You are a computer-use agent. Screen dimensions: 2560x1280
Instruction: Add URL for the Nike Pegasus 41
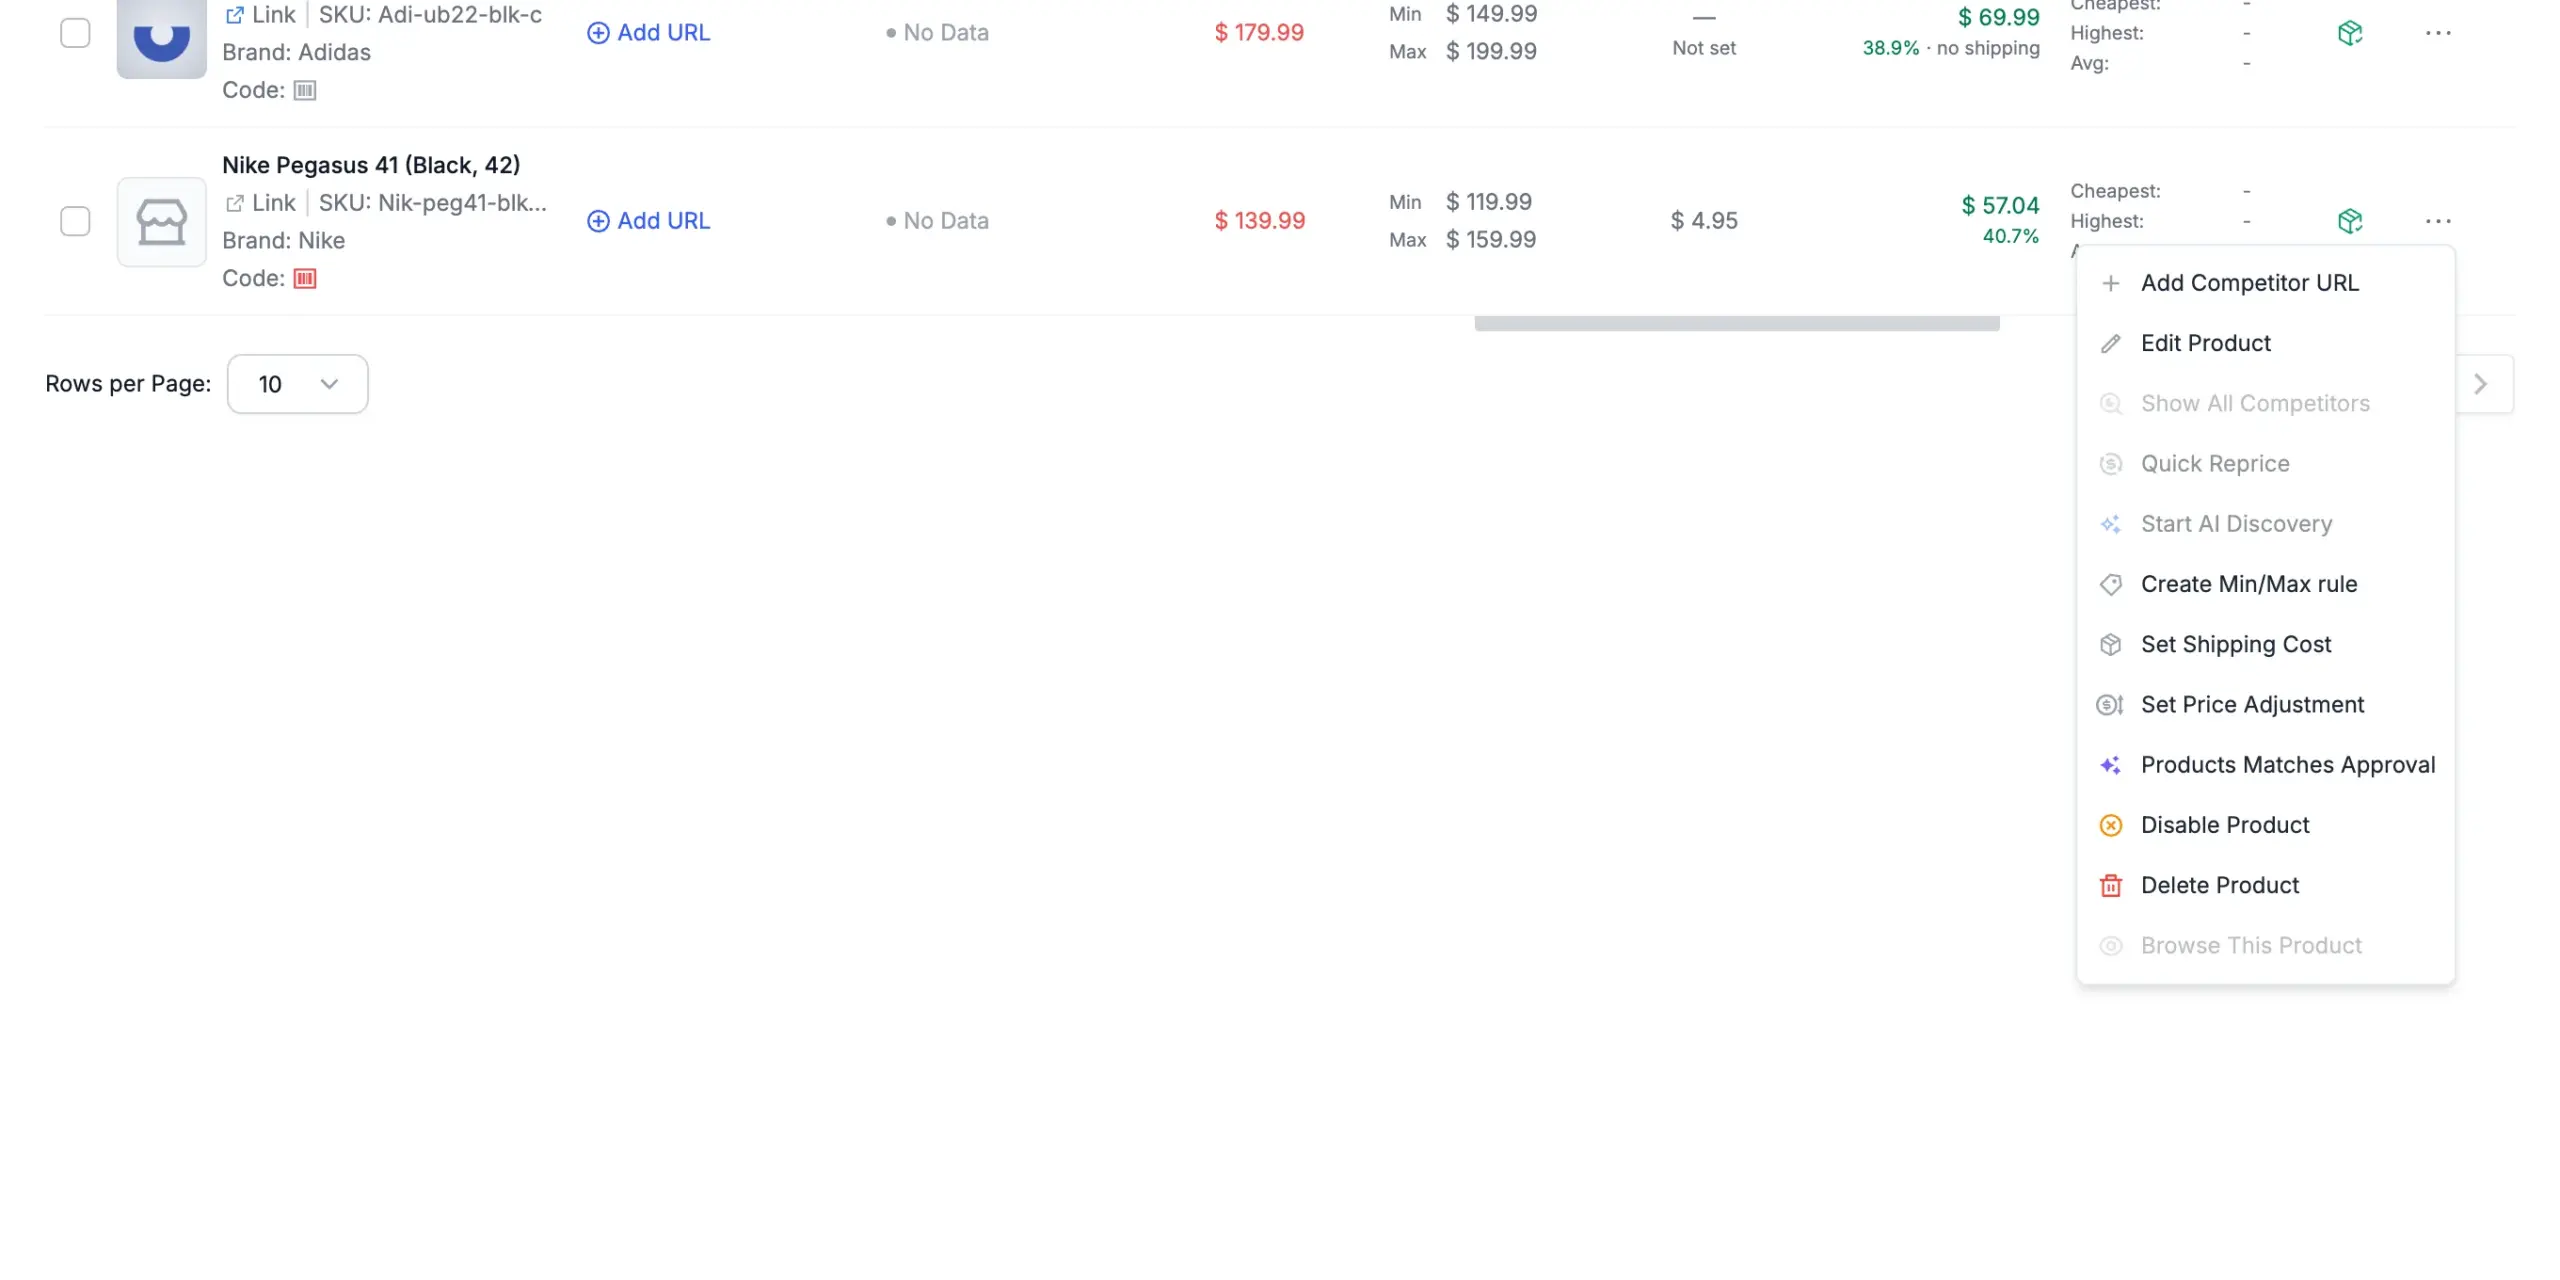tap(648, 221)
